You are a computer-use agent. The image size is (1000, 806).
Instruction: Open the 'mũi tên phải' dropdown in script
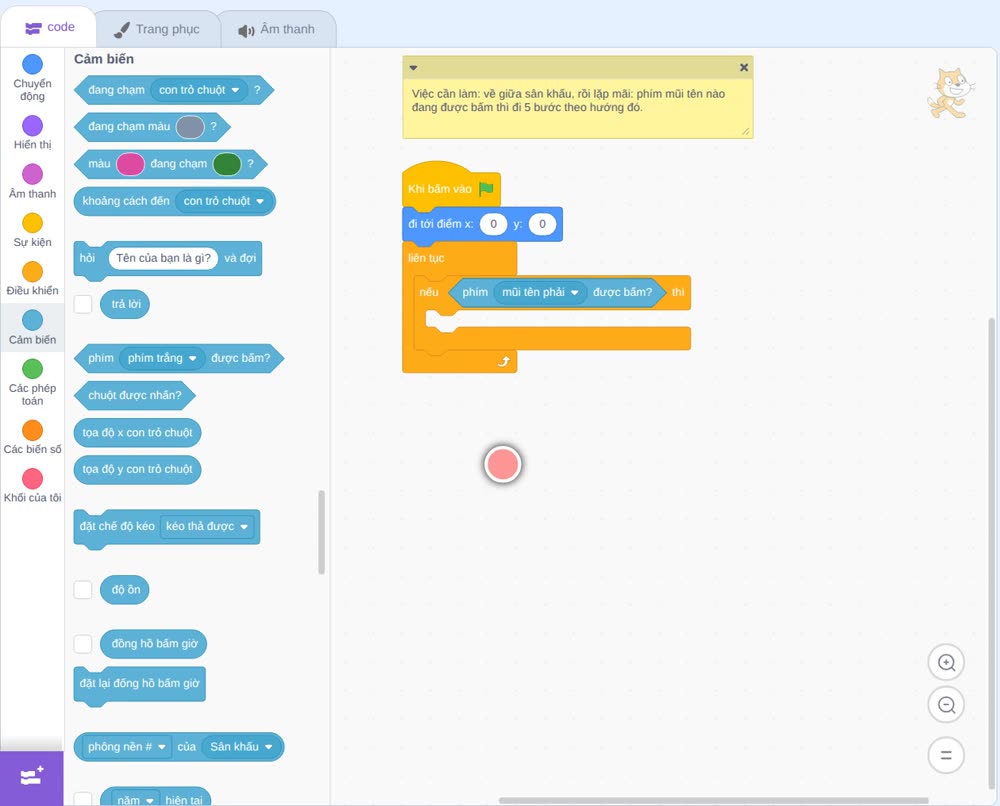coord(540,292)
